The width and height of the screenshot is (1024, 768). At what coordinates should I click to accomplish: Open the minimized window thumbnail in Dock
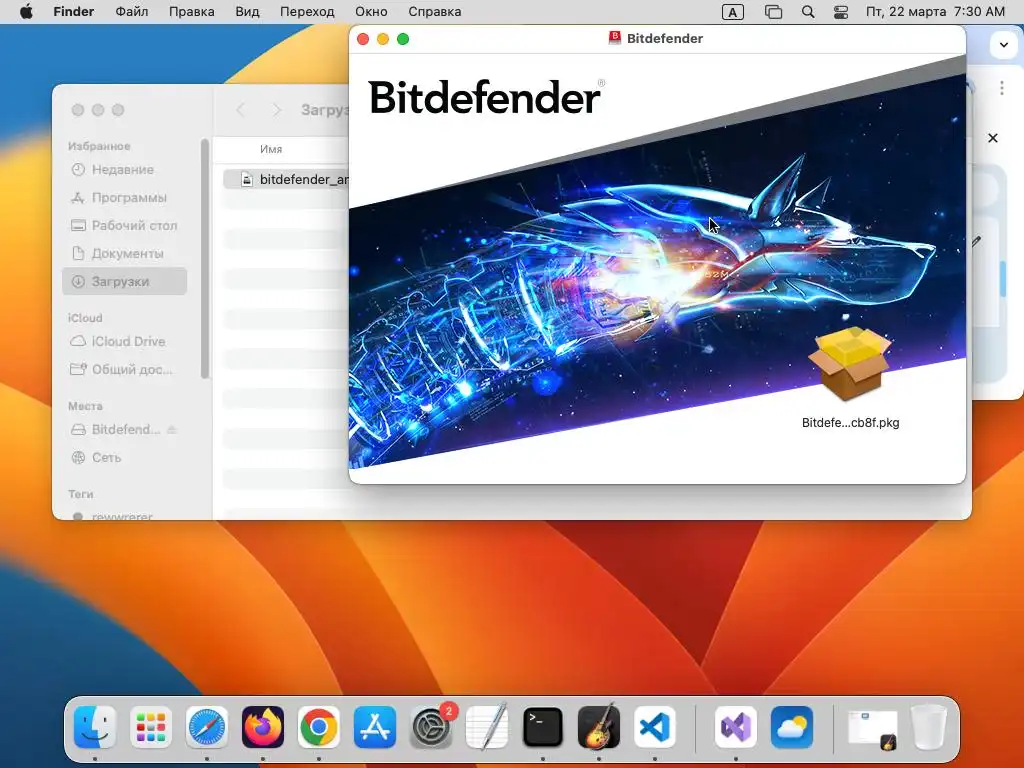872,728
